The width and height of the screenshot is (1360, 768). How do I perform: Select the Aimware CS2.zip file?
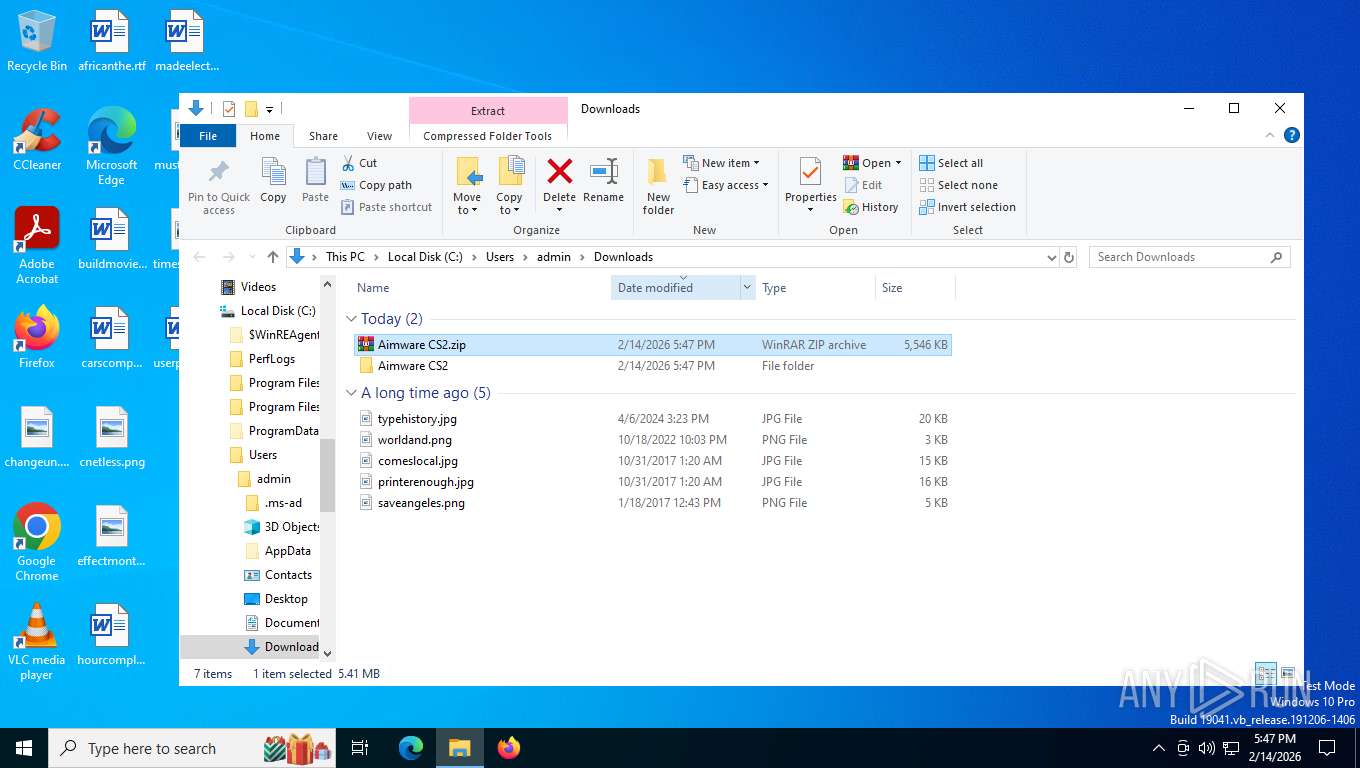click(x=653, y=345)
